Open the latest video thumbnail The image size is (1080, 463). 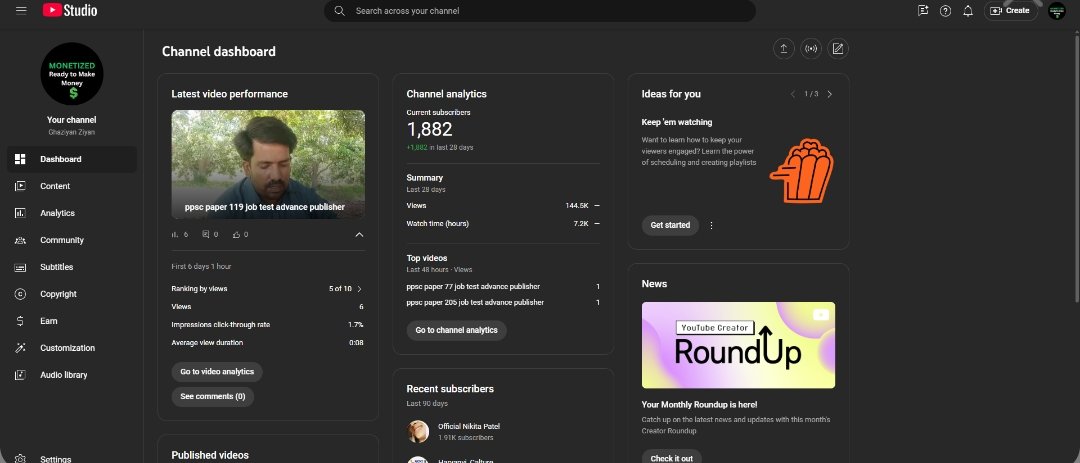268,165
